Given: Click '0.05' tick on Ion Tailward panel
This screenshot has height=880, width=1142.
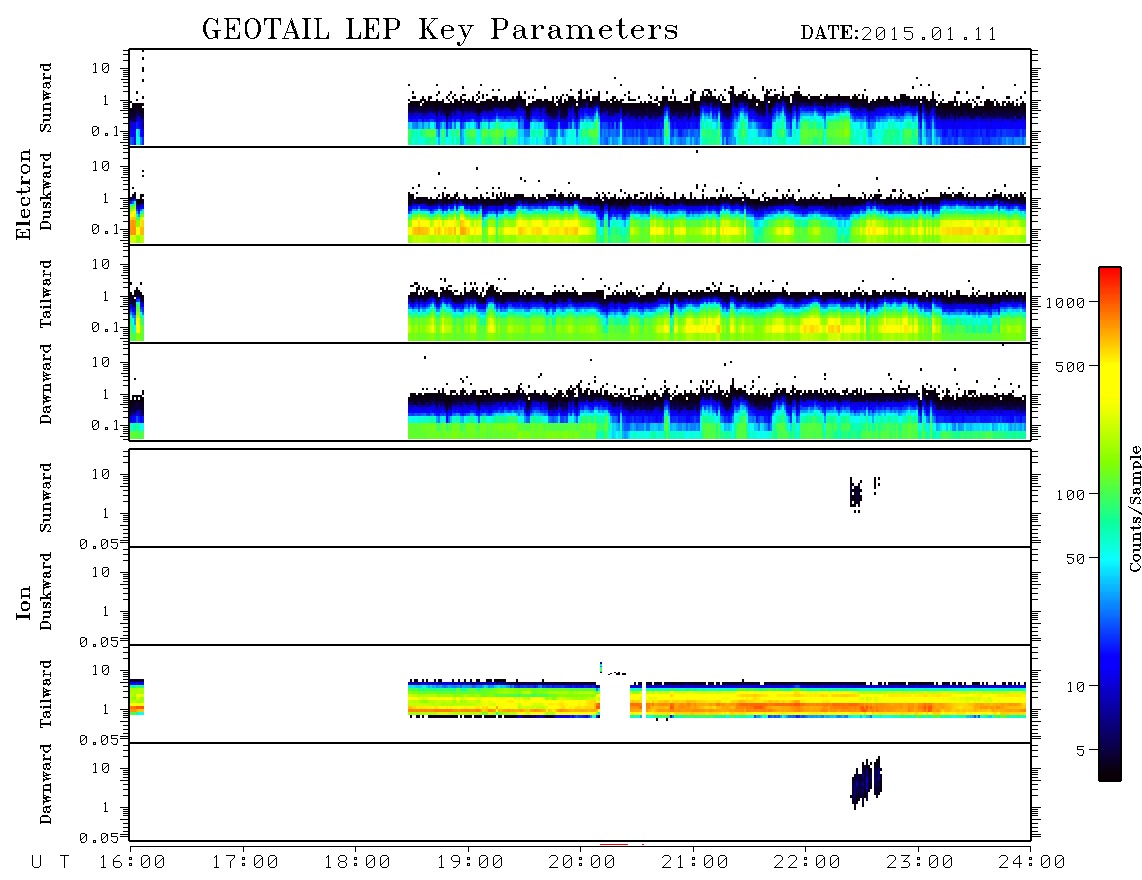Looking at the screenshot, I should click(98, 740).
